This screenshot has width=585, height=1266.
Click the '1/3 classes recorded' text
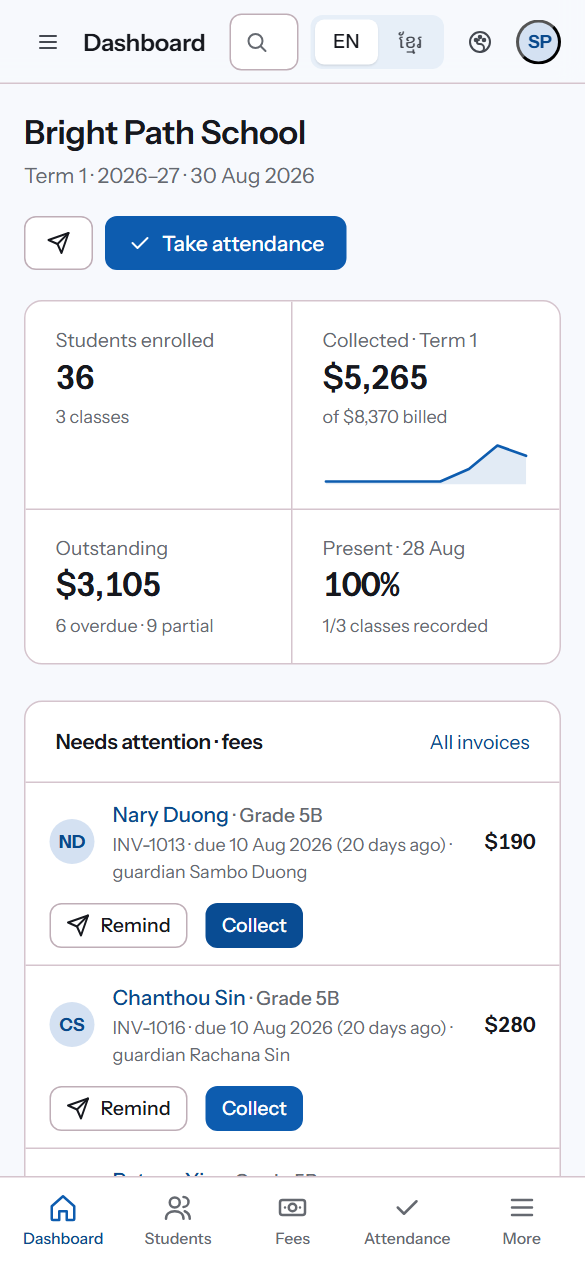(405, 626)
